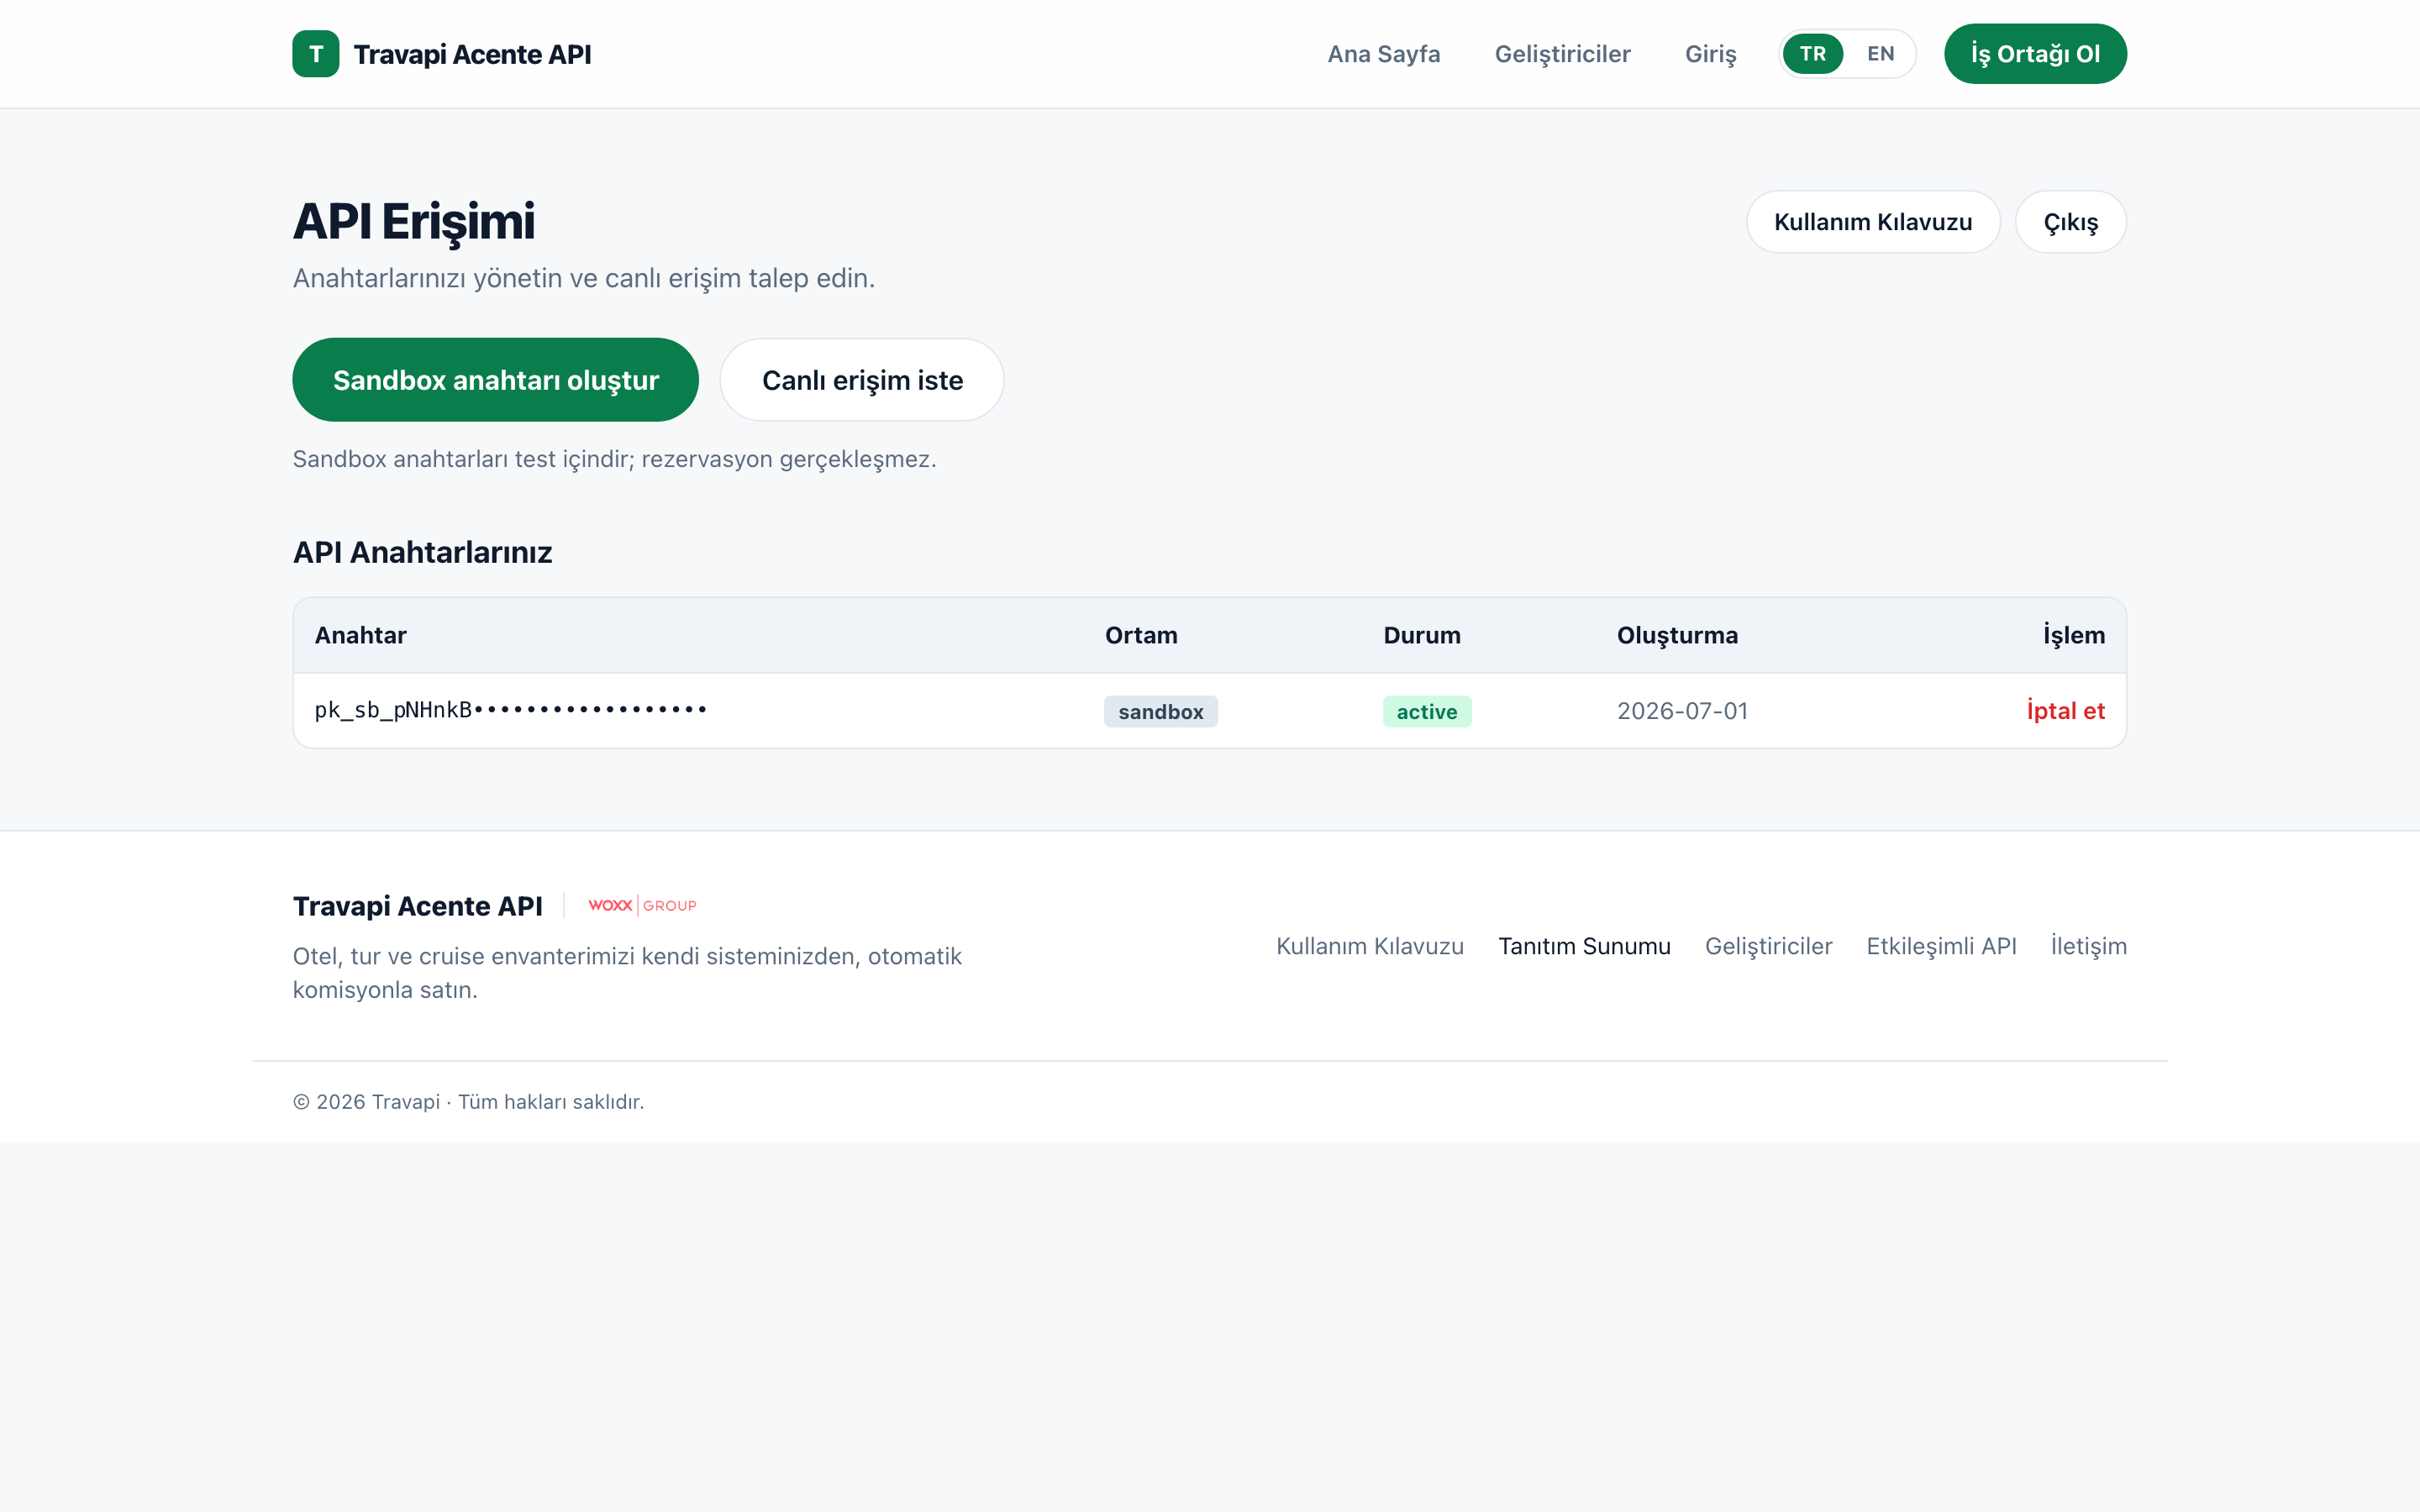
Task: Create a sandbox key with Sandbox anahtarı oluştur
Action: (x=495, y=380)
